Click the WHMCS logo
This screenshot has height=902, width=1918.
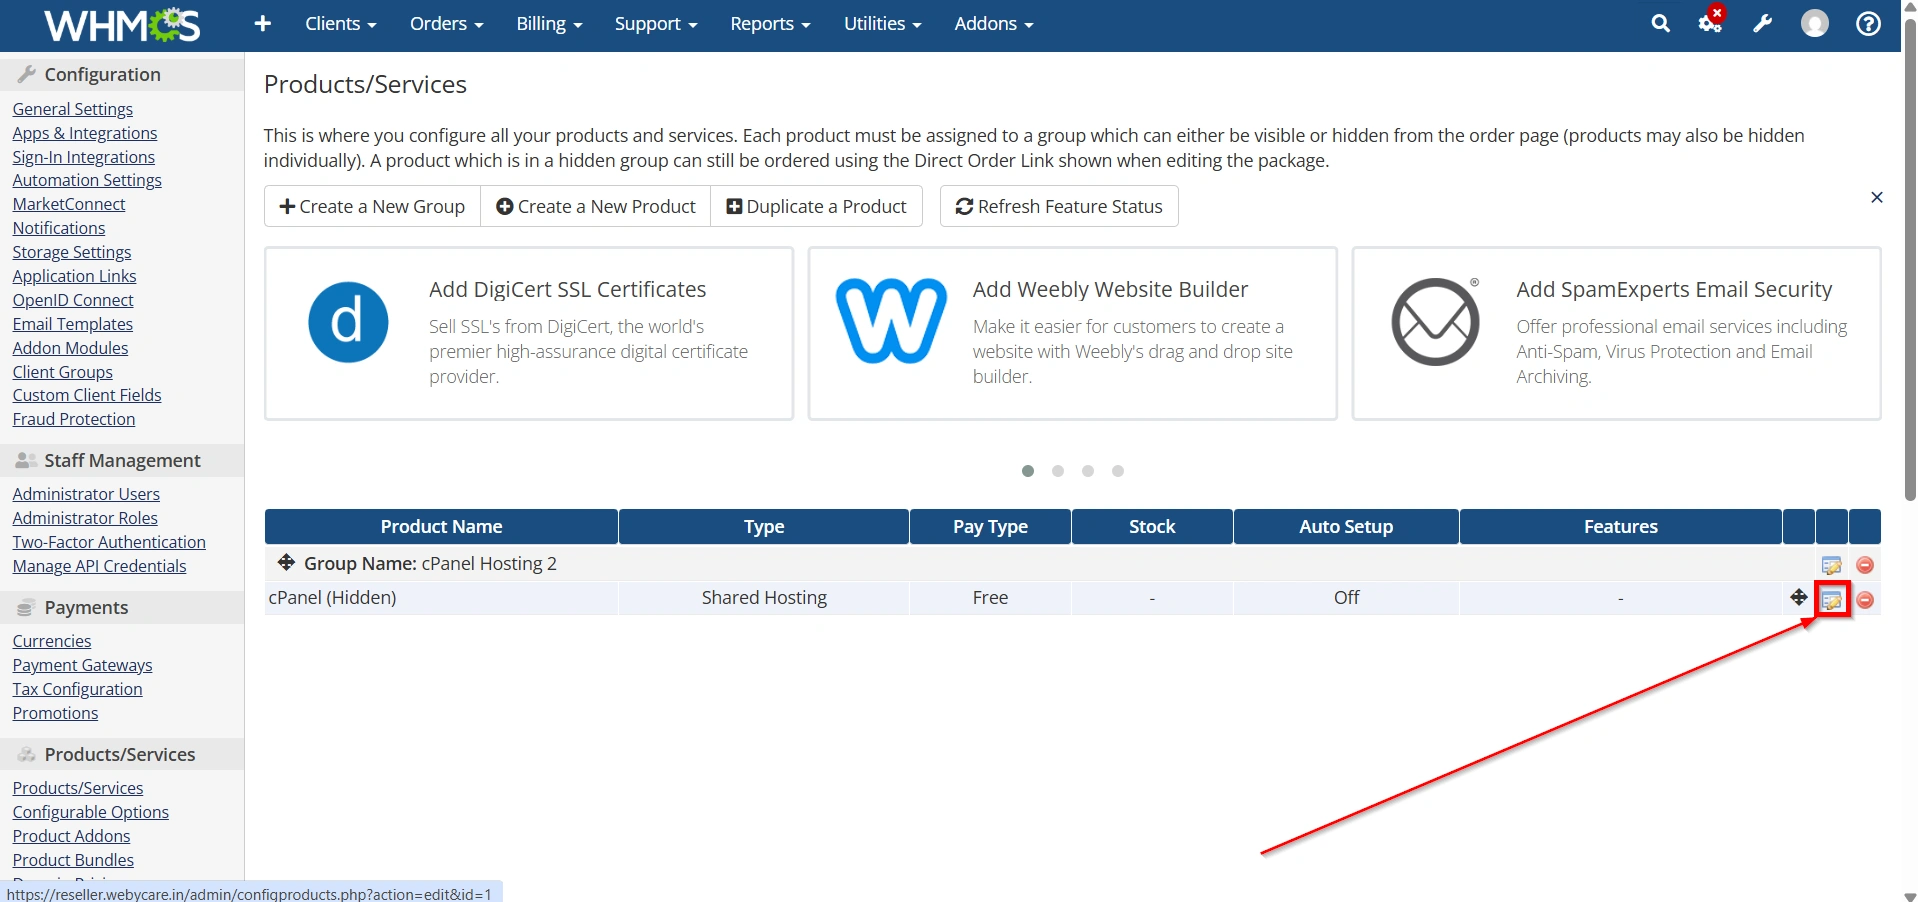(x=122, y=24)
